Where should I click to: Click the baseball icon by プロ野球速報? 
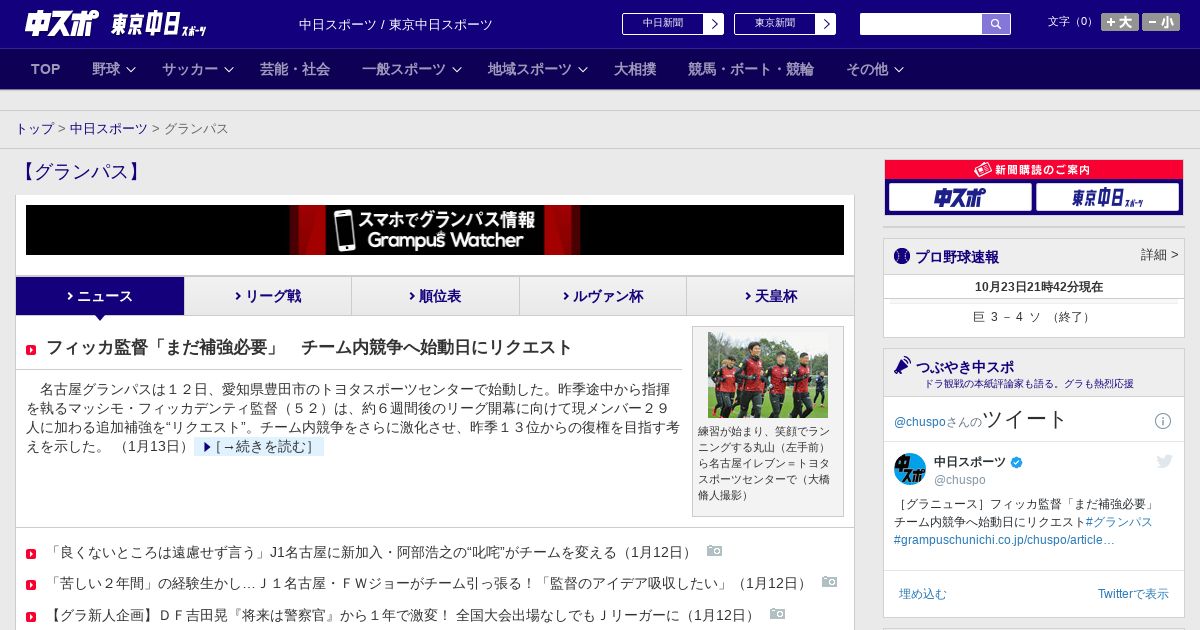902,256
